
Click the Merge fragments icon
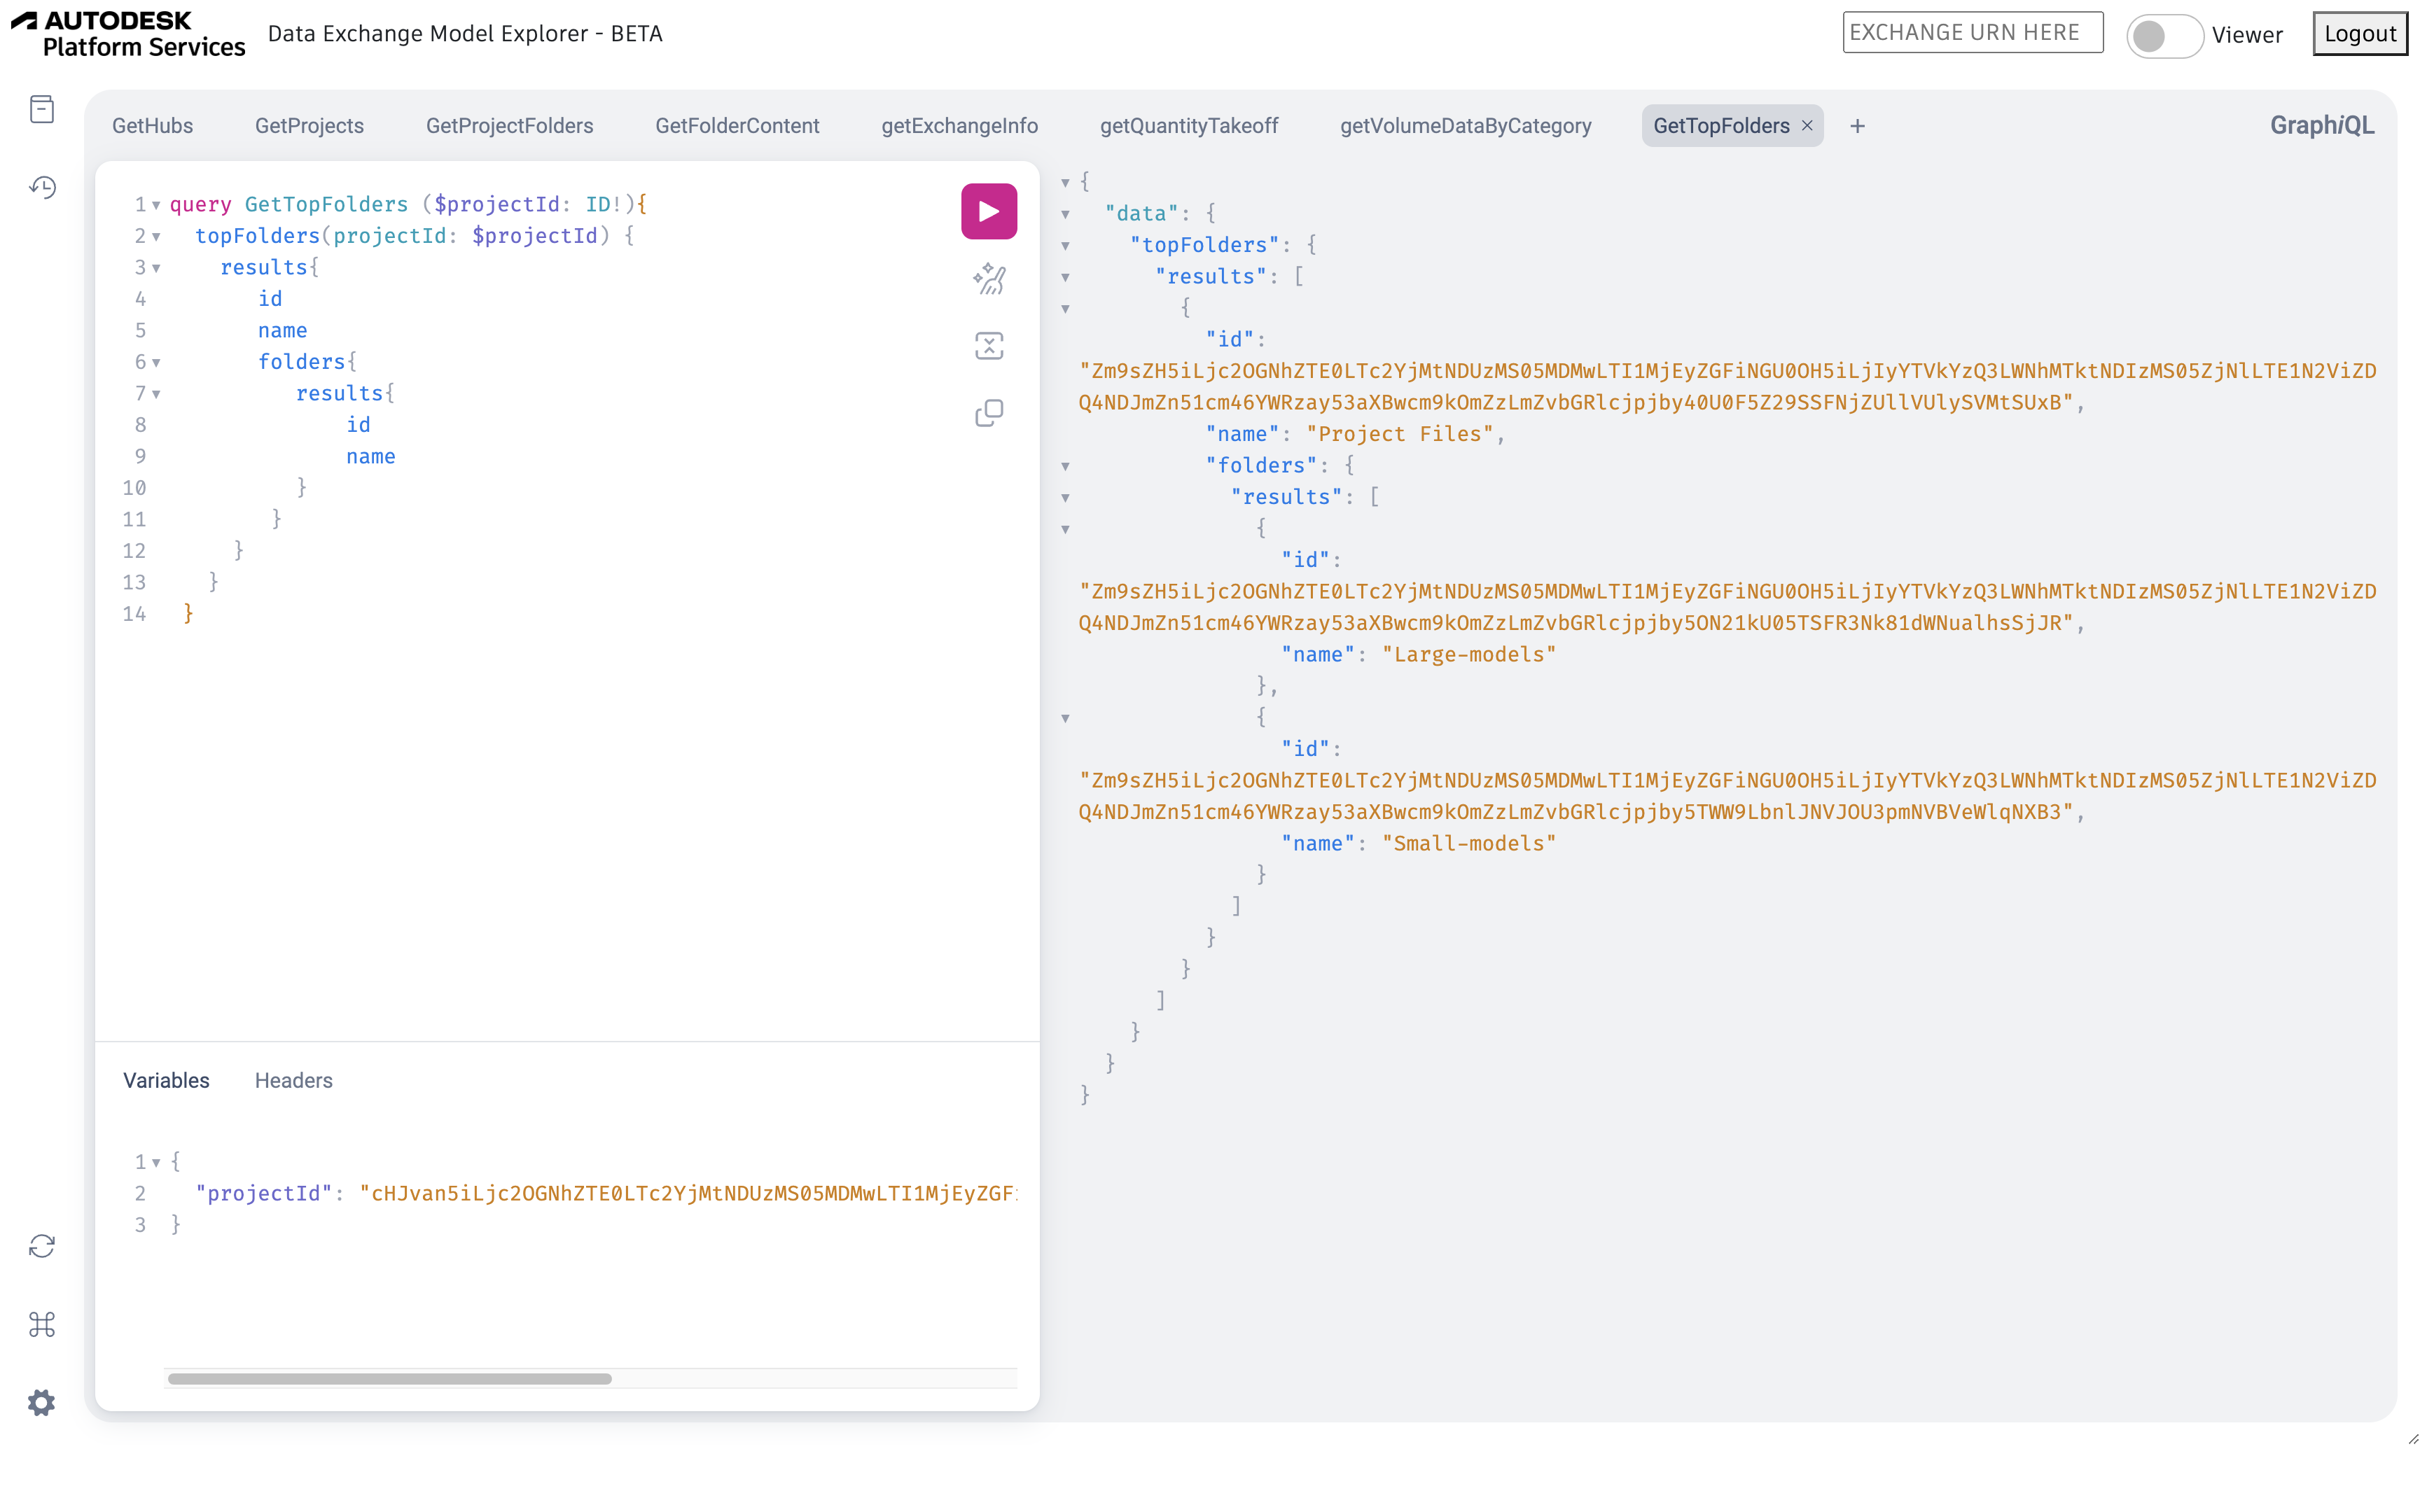pos(988,346)
